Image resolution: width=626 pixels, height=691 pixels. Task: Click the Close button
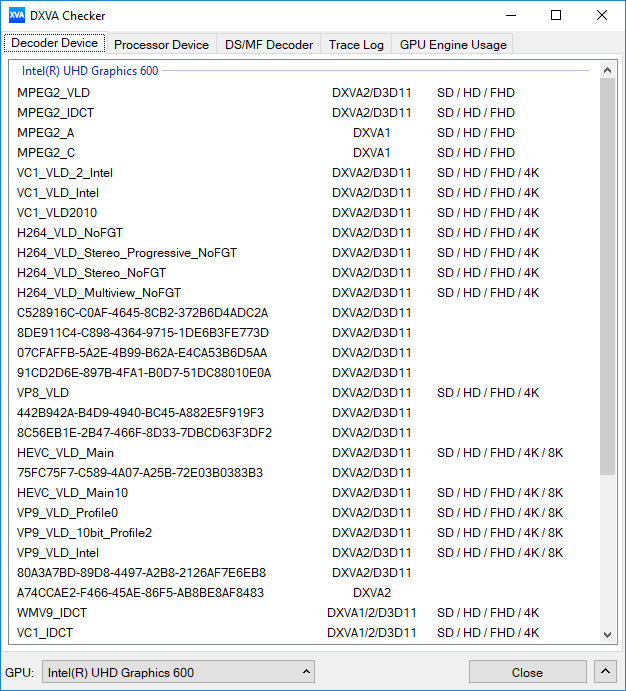tap(527, 672)
